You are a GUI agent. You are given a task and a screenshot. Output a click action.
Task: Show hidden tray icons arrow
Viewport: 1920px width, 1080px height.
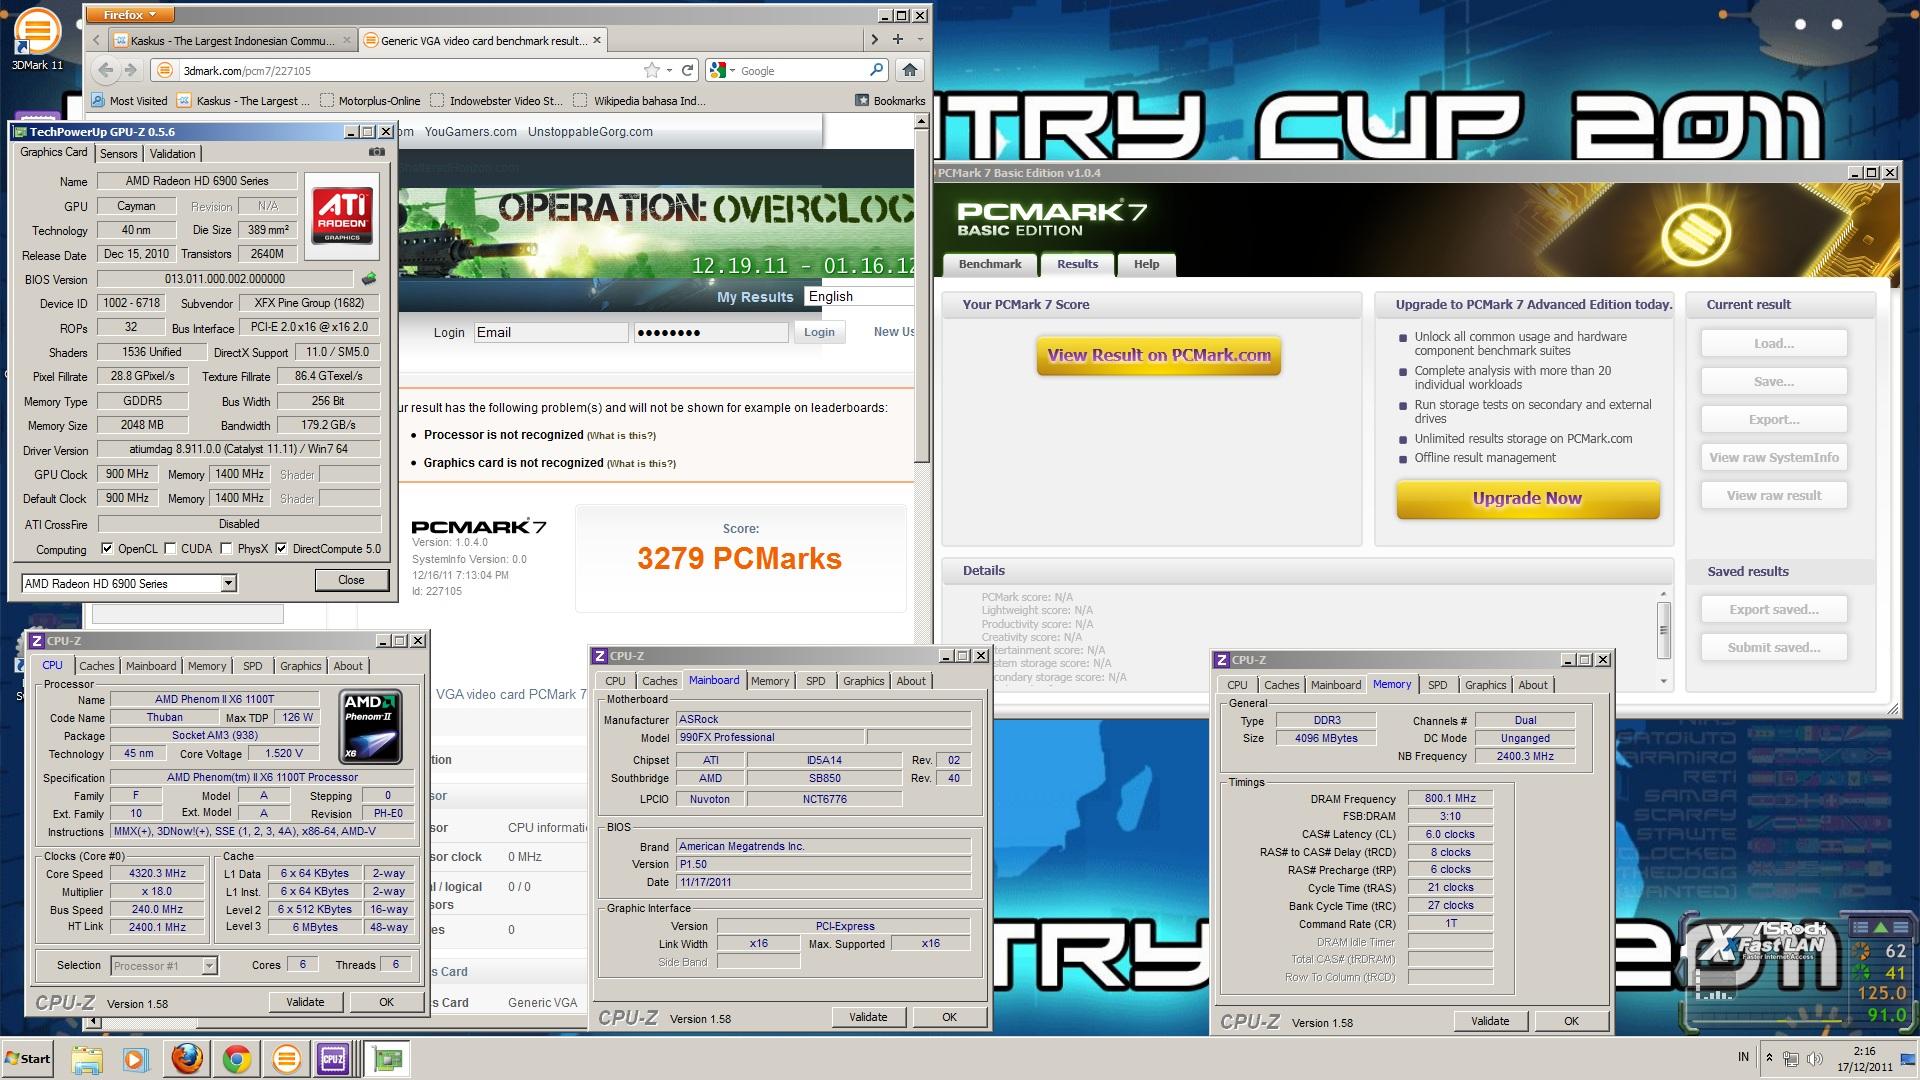click(x=1769, y=1058)
